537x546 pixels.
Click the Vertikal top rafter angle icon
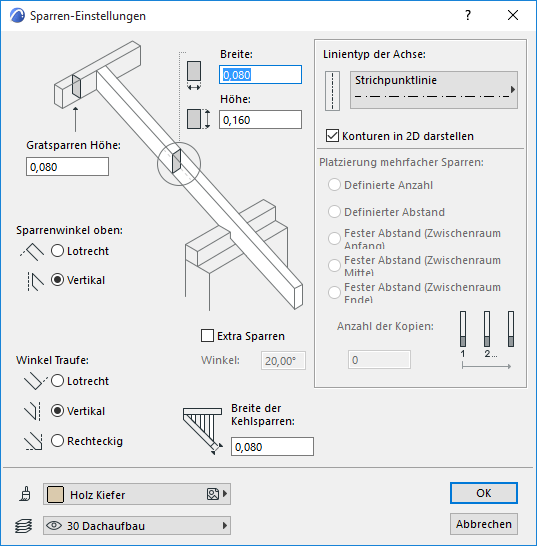[35, 281]
